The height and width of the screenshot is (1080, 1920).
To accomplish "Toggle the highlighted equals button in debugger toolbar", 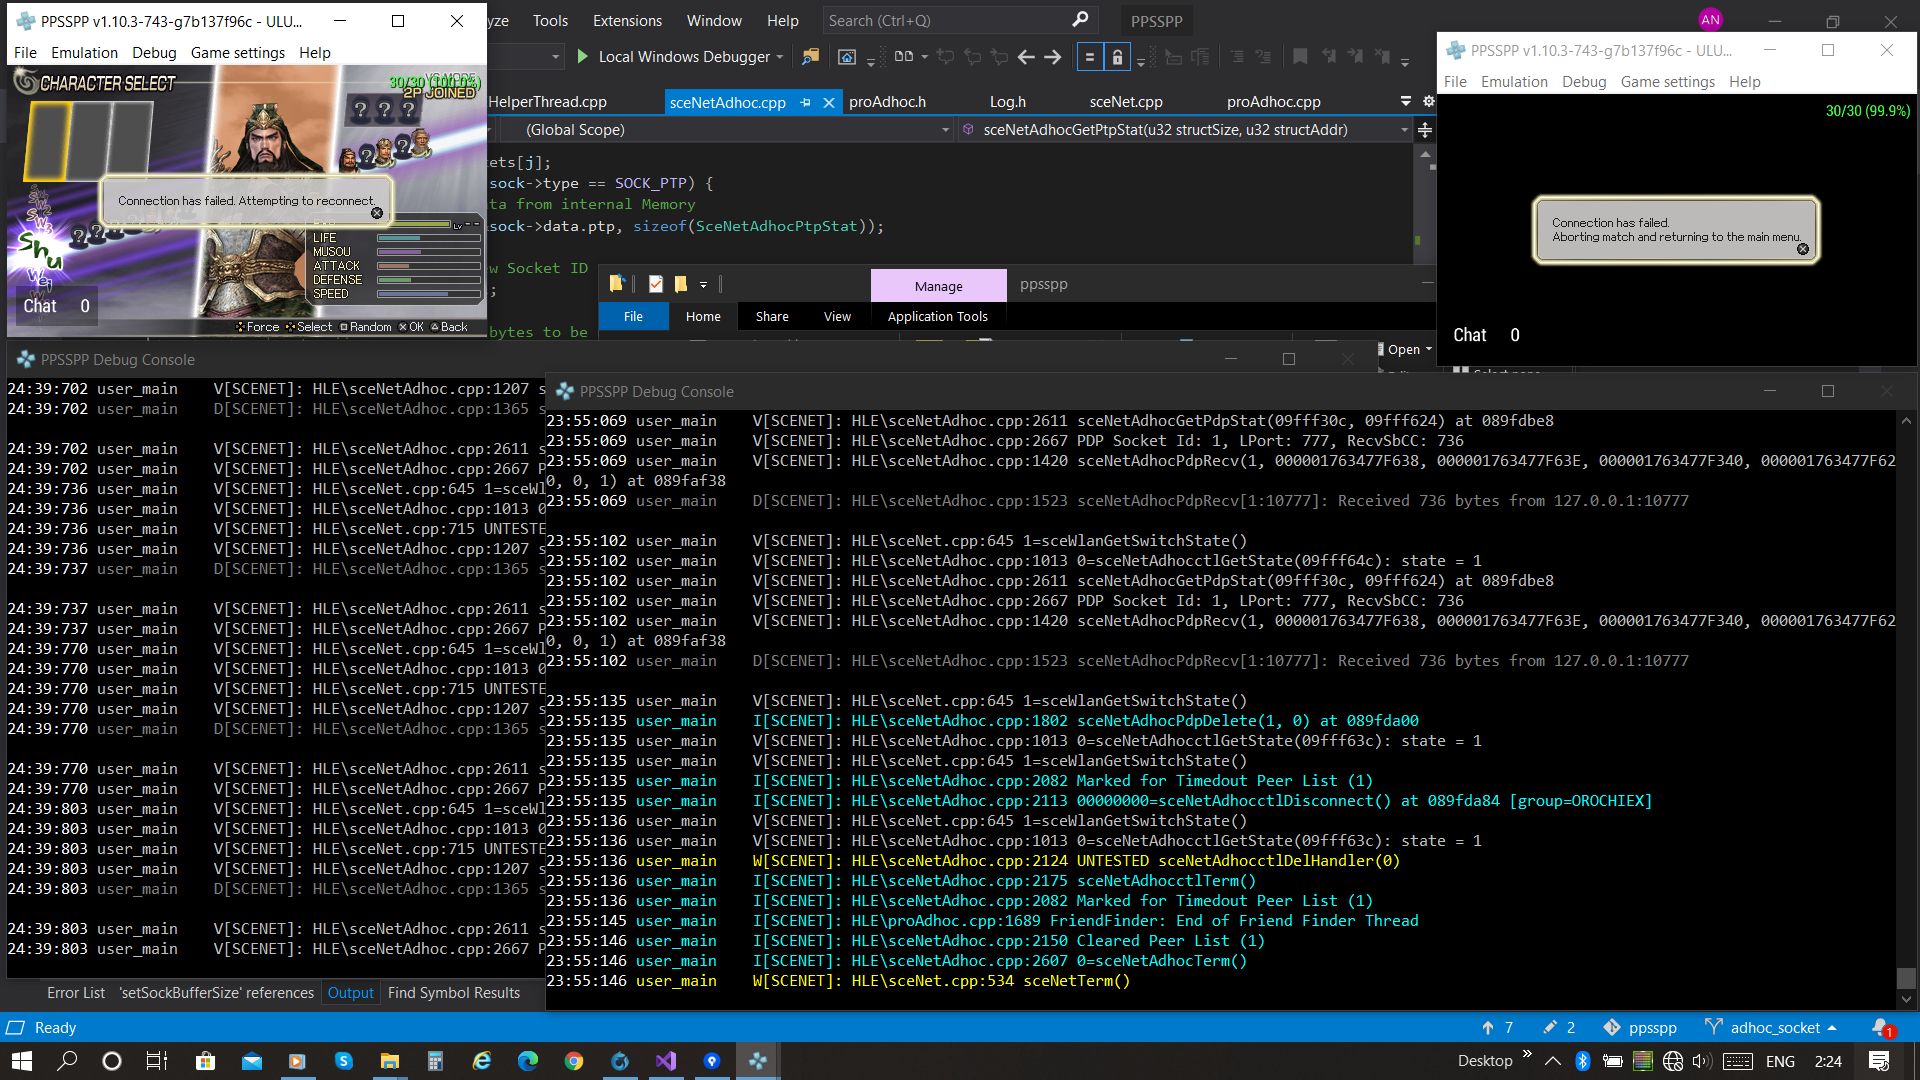I will [1091, 57].
